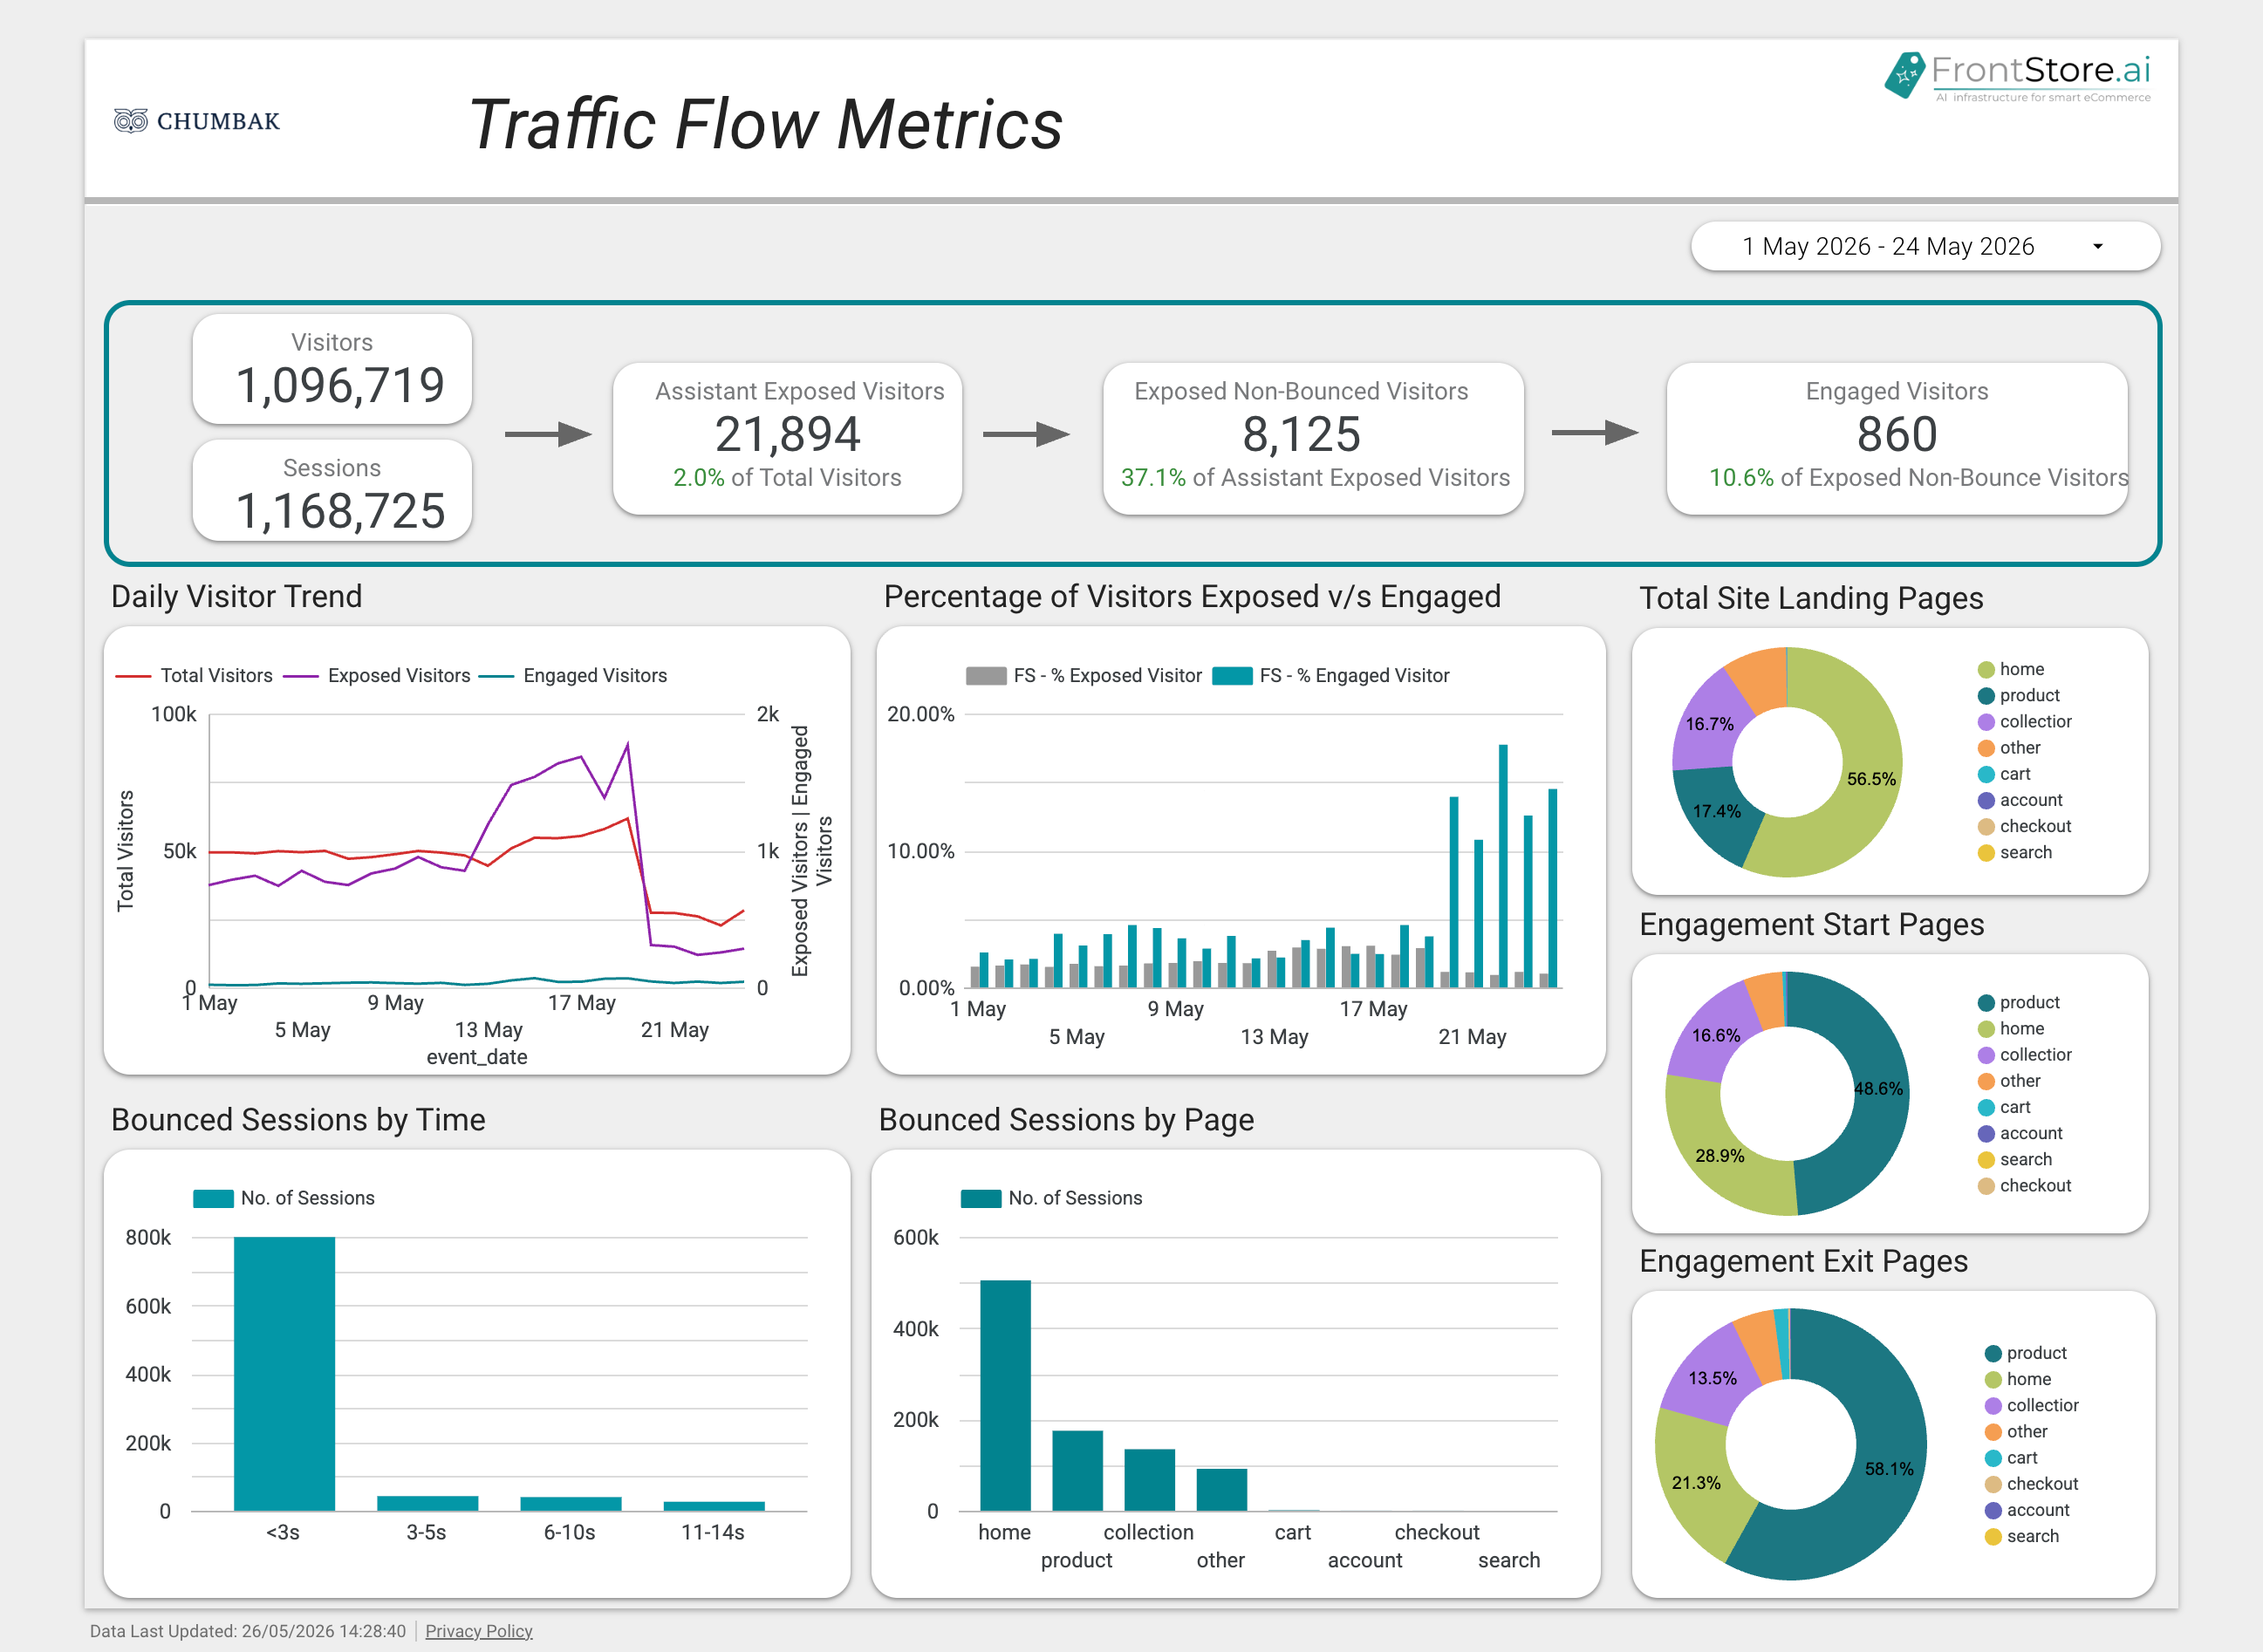Toggle FS - % Exposed Visitor legend swatch

pyautogui.click(x=985, y=675)
